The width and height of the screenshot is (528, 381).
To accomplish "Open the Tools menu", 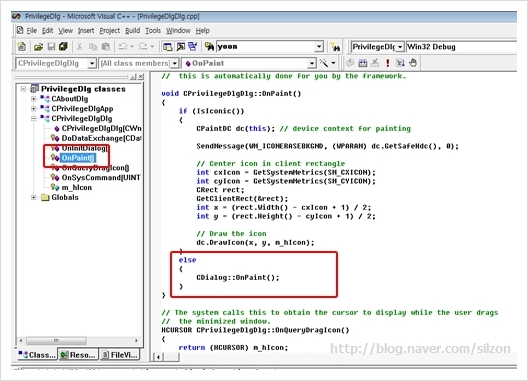I will pyautogui.click(x=153, y=31).
